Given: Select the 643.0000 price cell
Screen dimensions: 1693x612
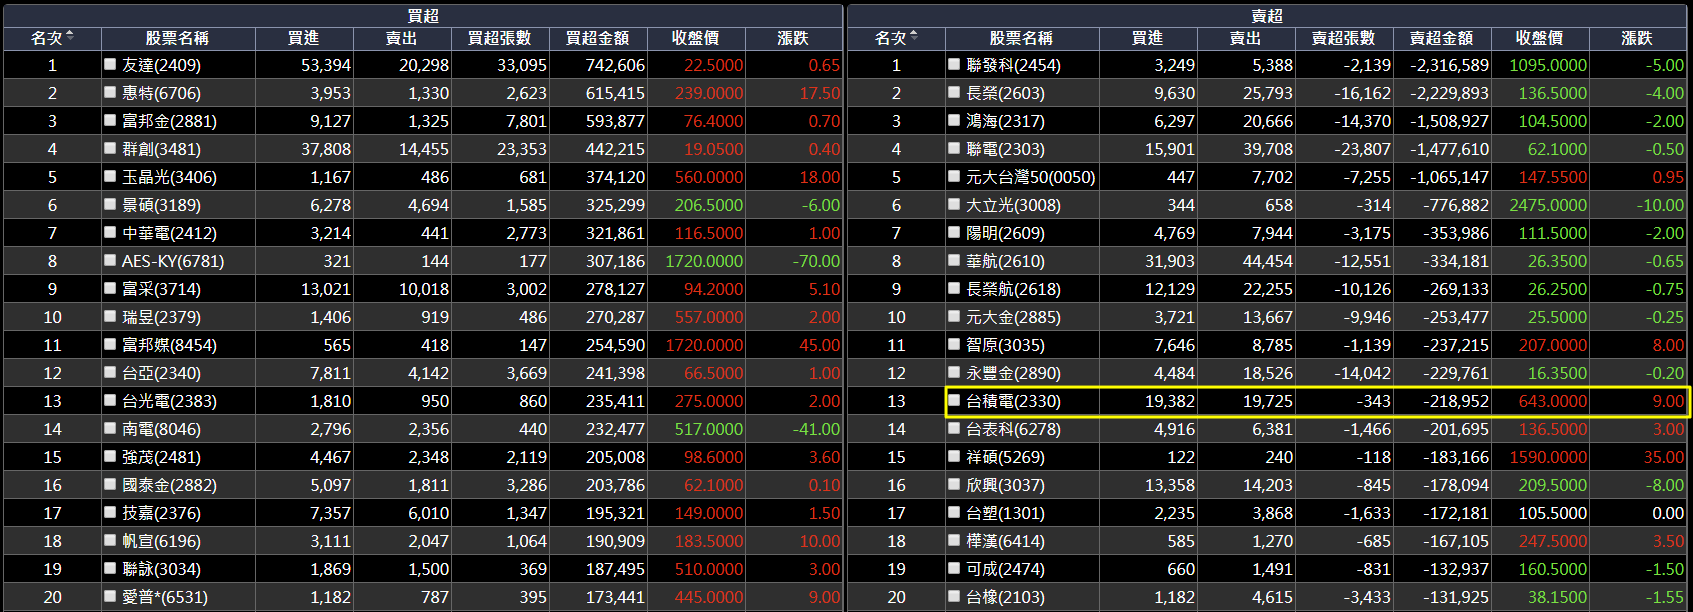Looking at the screenshot, I should (x=1553, y=401).
